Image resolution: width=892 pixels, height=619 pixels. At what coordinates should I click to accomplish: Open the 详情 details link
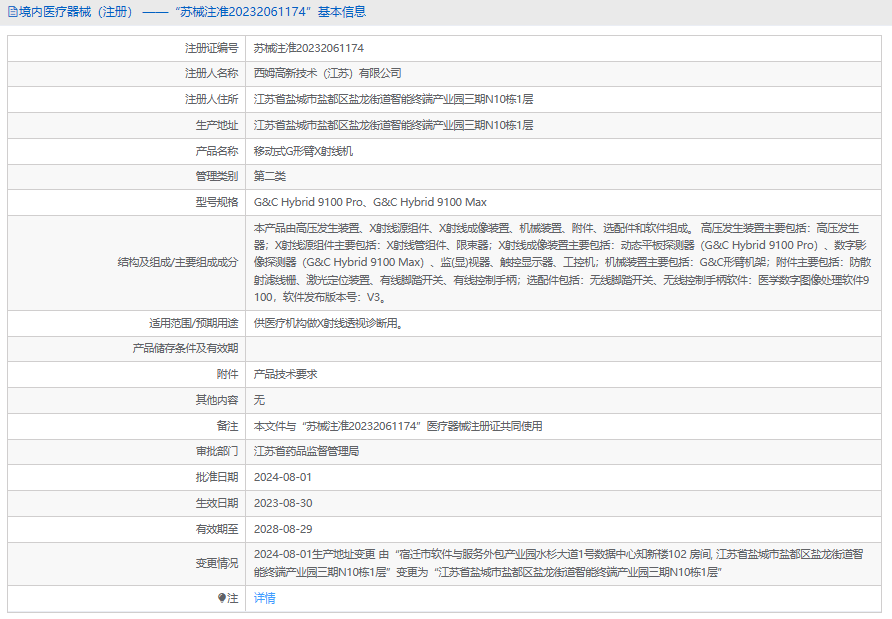pyautogui.click(x=264, y=598)
